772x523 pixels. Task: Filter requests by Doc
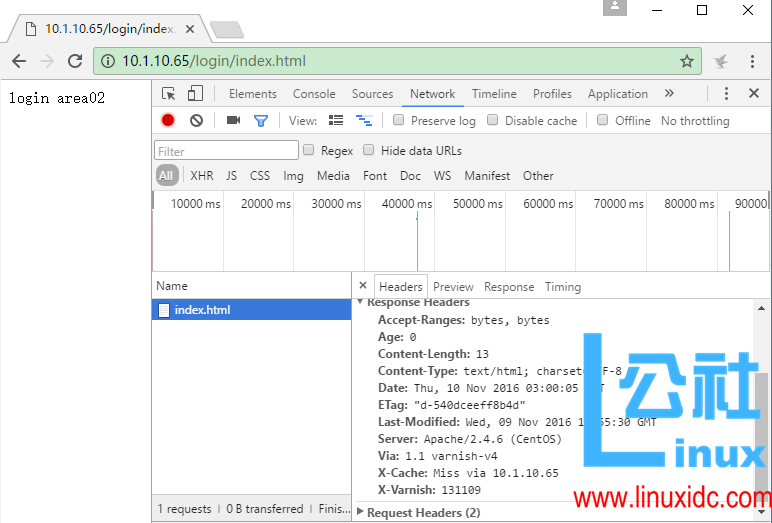click(x=410, y=176)
